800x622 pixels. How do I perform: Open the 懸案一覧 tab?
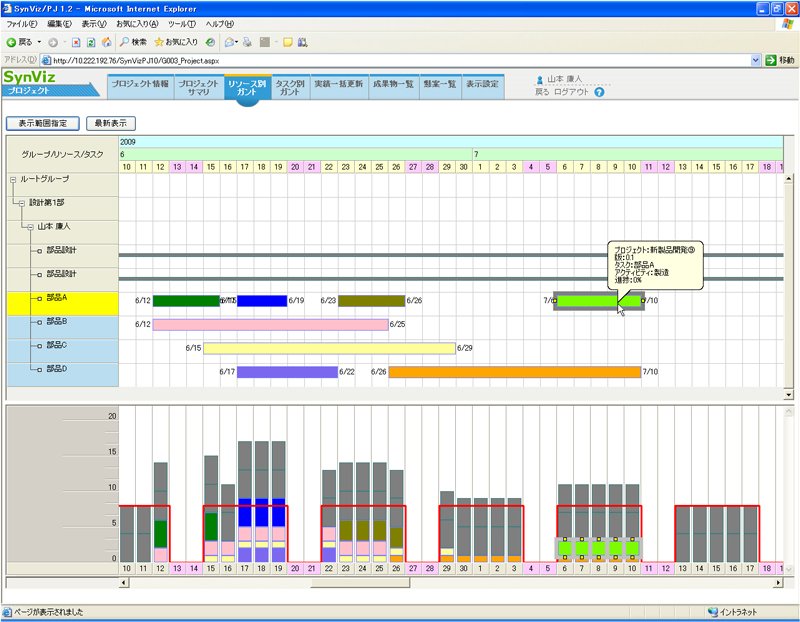coord(440,87)
